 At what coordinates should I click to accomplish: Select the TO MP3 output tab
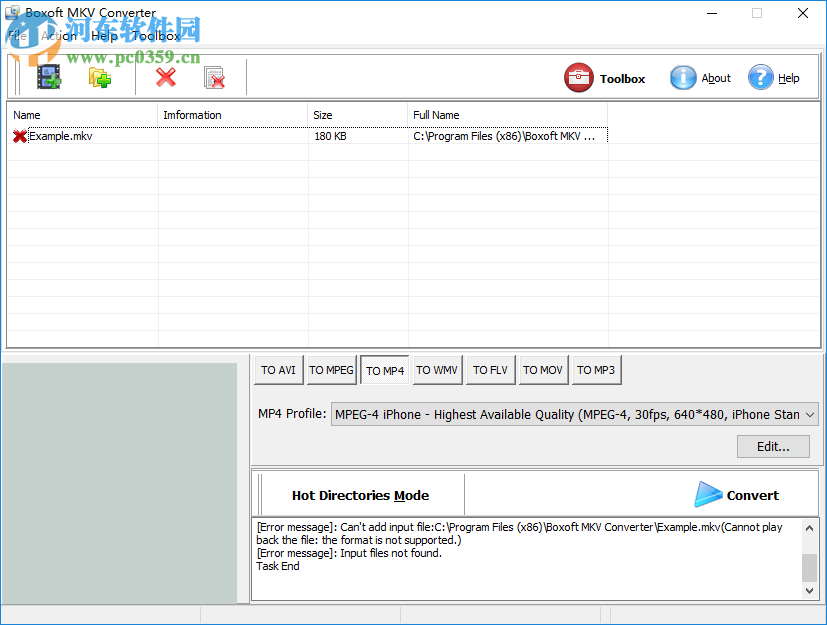(596, 369)
